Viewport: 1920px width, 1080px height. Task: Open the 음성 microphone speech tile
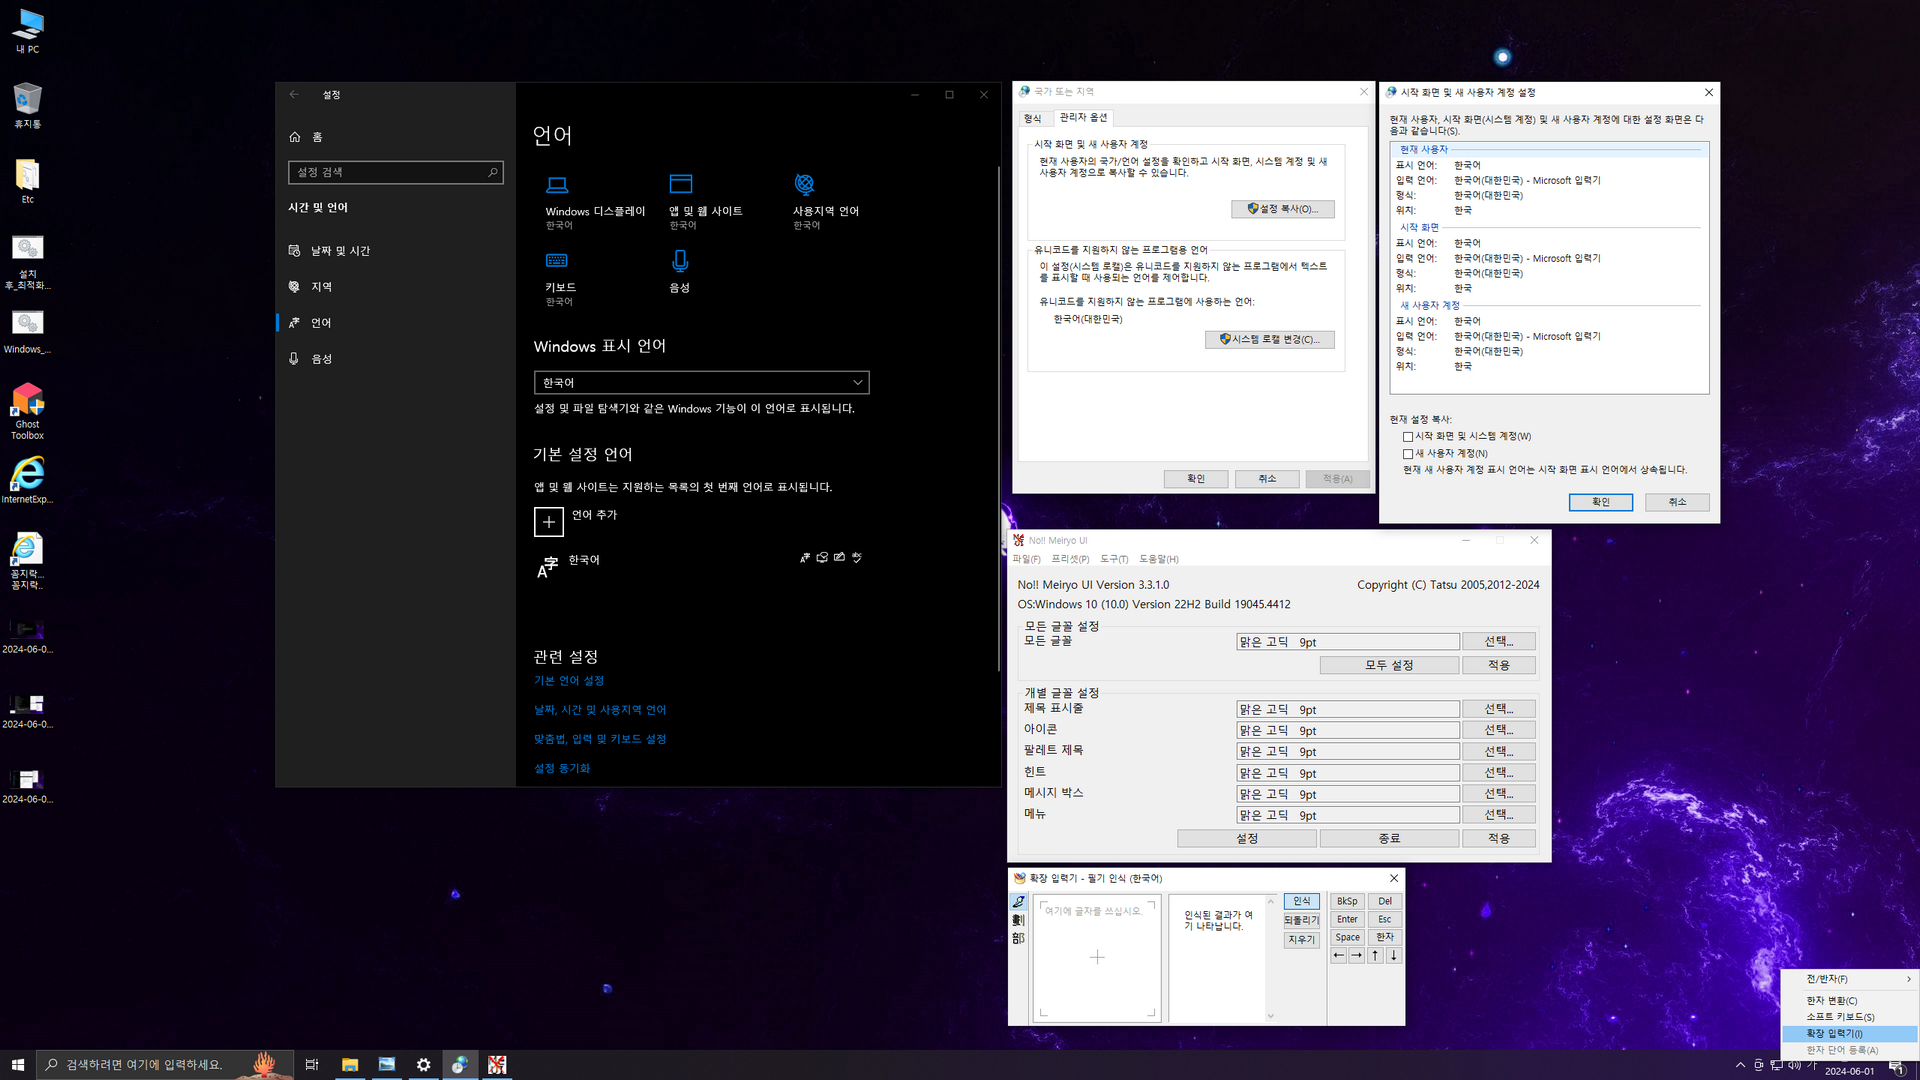pyautogui.click(x=680, y=272)
